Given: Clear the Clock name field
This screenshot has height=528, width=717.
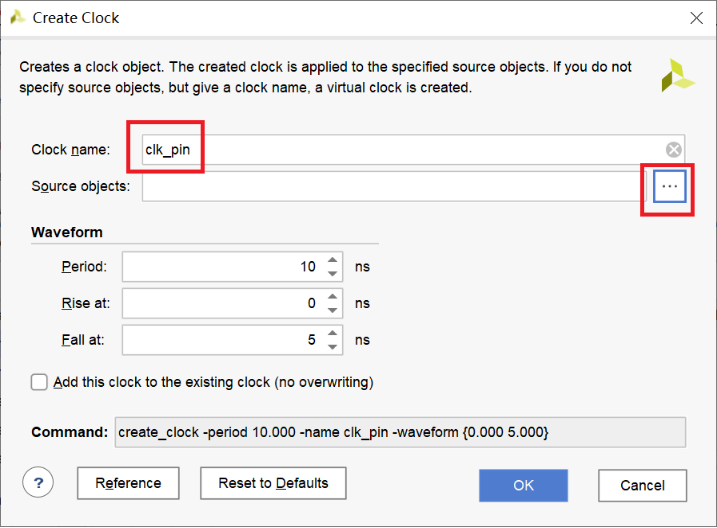Looking at the screenshot, I should (x=674, y=150).
